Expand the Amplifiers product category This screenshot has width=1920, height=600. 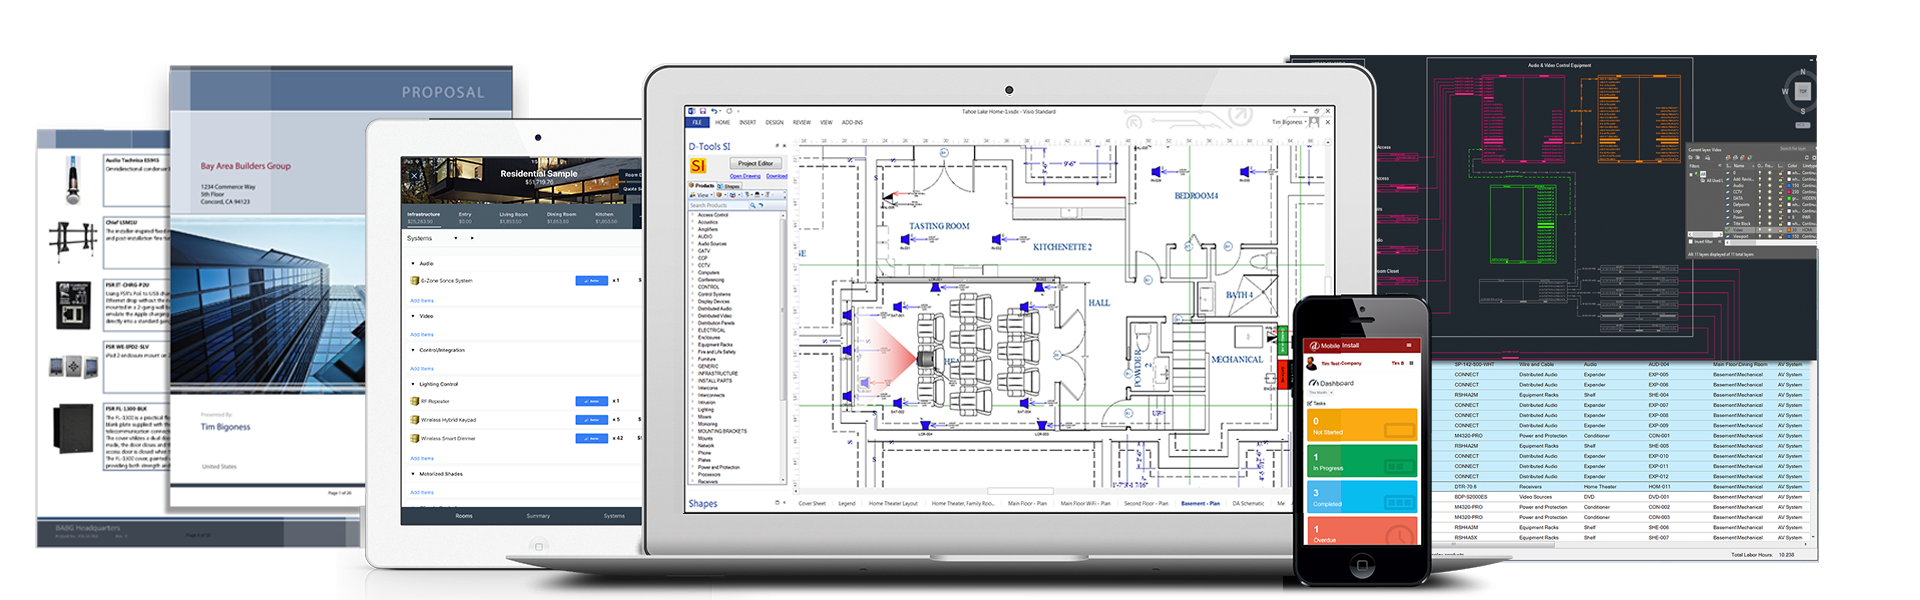click(692, 229)
